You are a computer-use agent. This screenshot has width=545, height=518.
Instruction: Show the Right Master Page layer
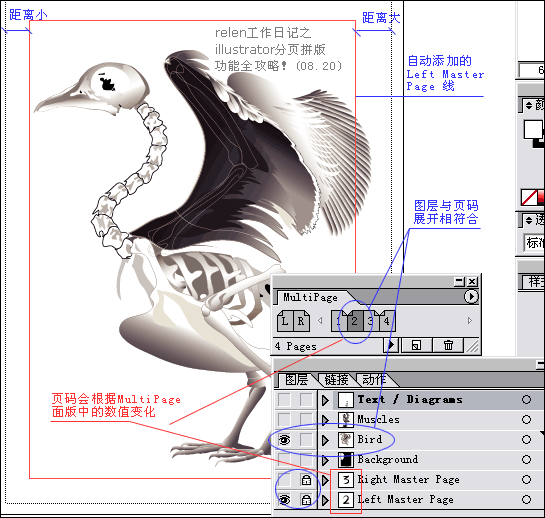click(x=284, y=480)
